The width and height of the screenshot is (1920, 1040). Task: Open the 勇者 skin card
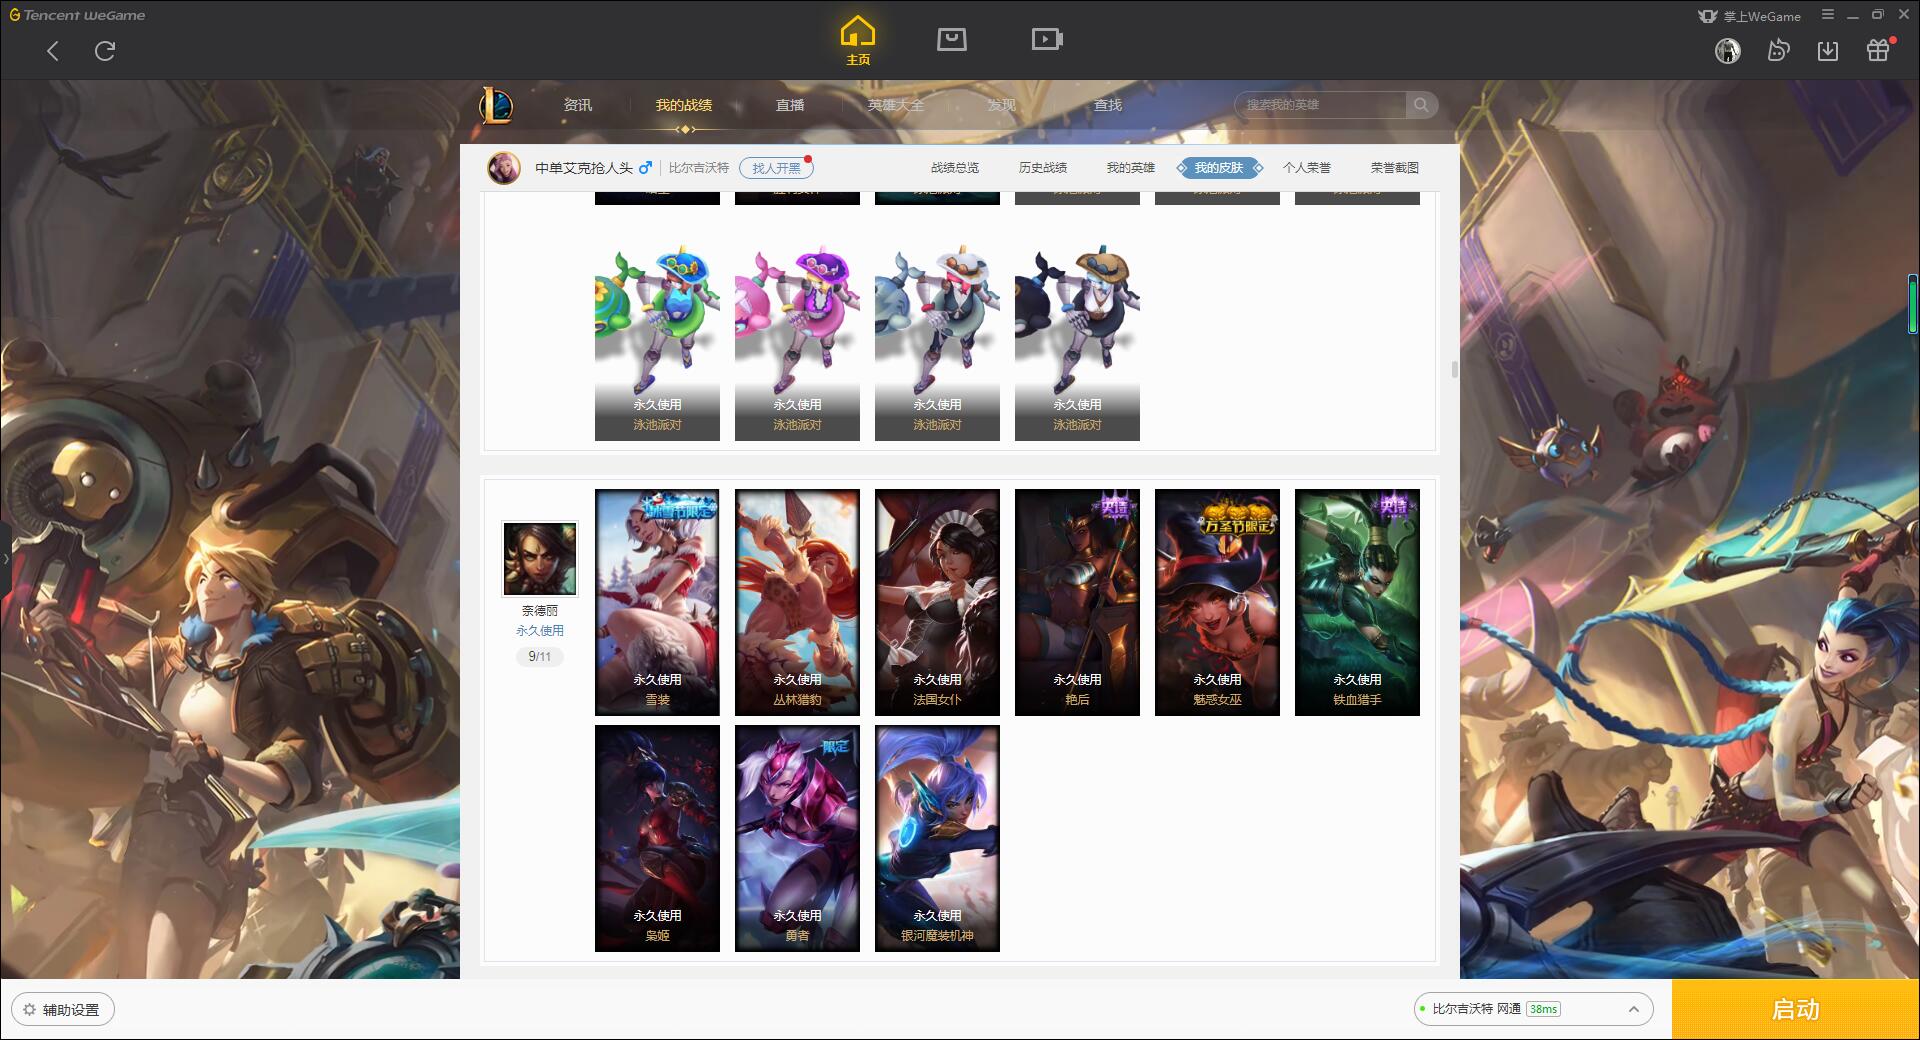pyautogui.click(x=797, y=838)
